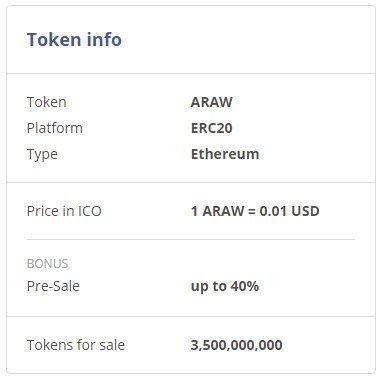
Task: Click the word sale in tokens label
Action: point(111,345)
